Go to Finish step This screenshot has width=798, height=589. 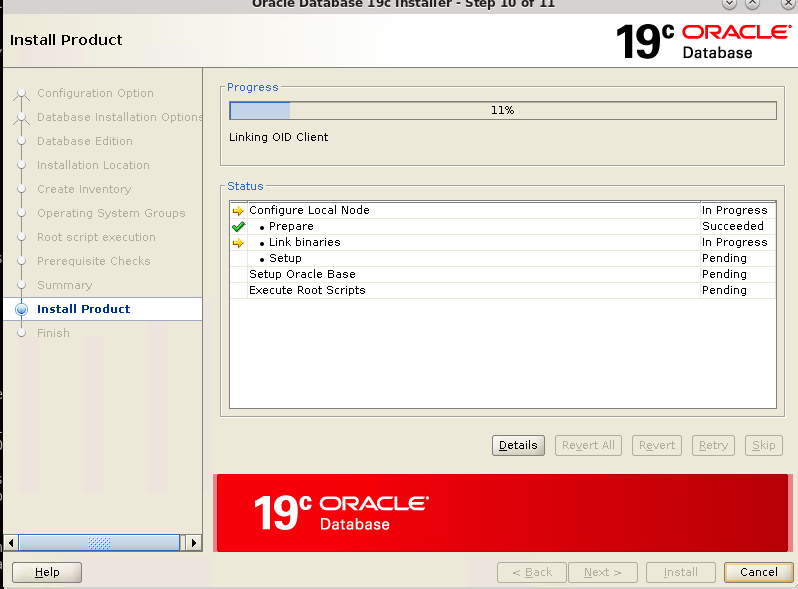point(53,333)
